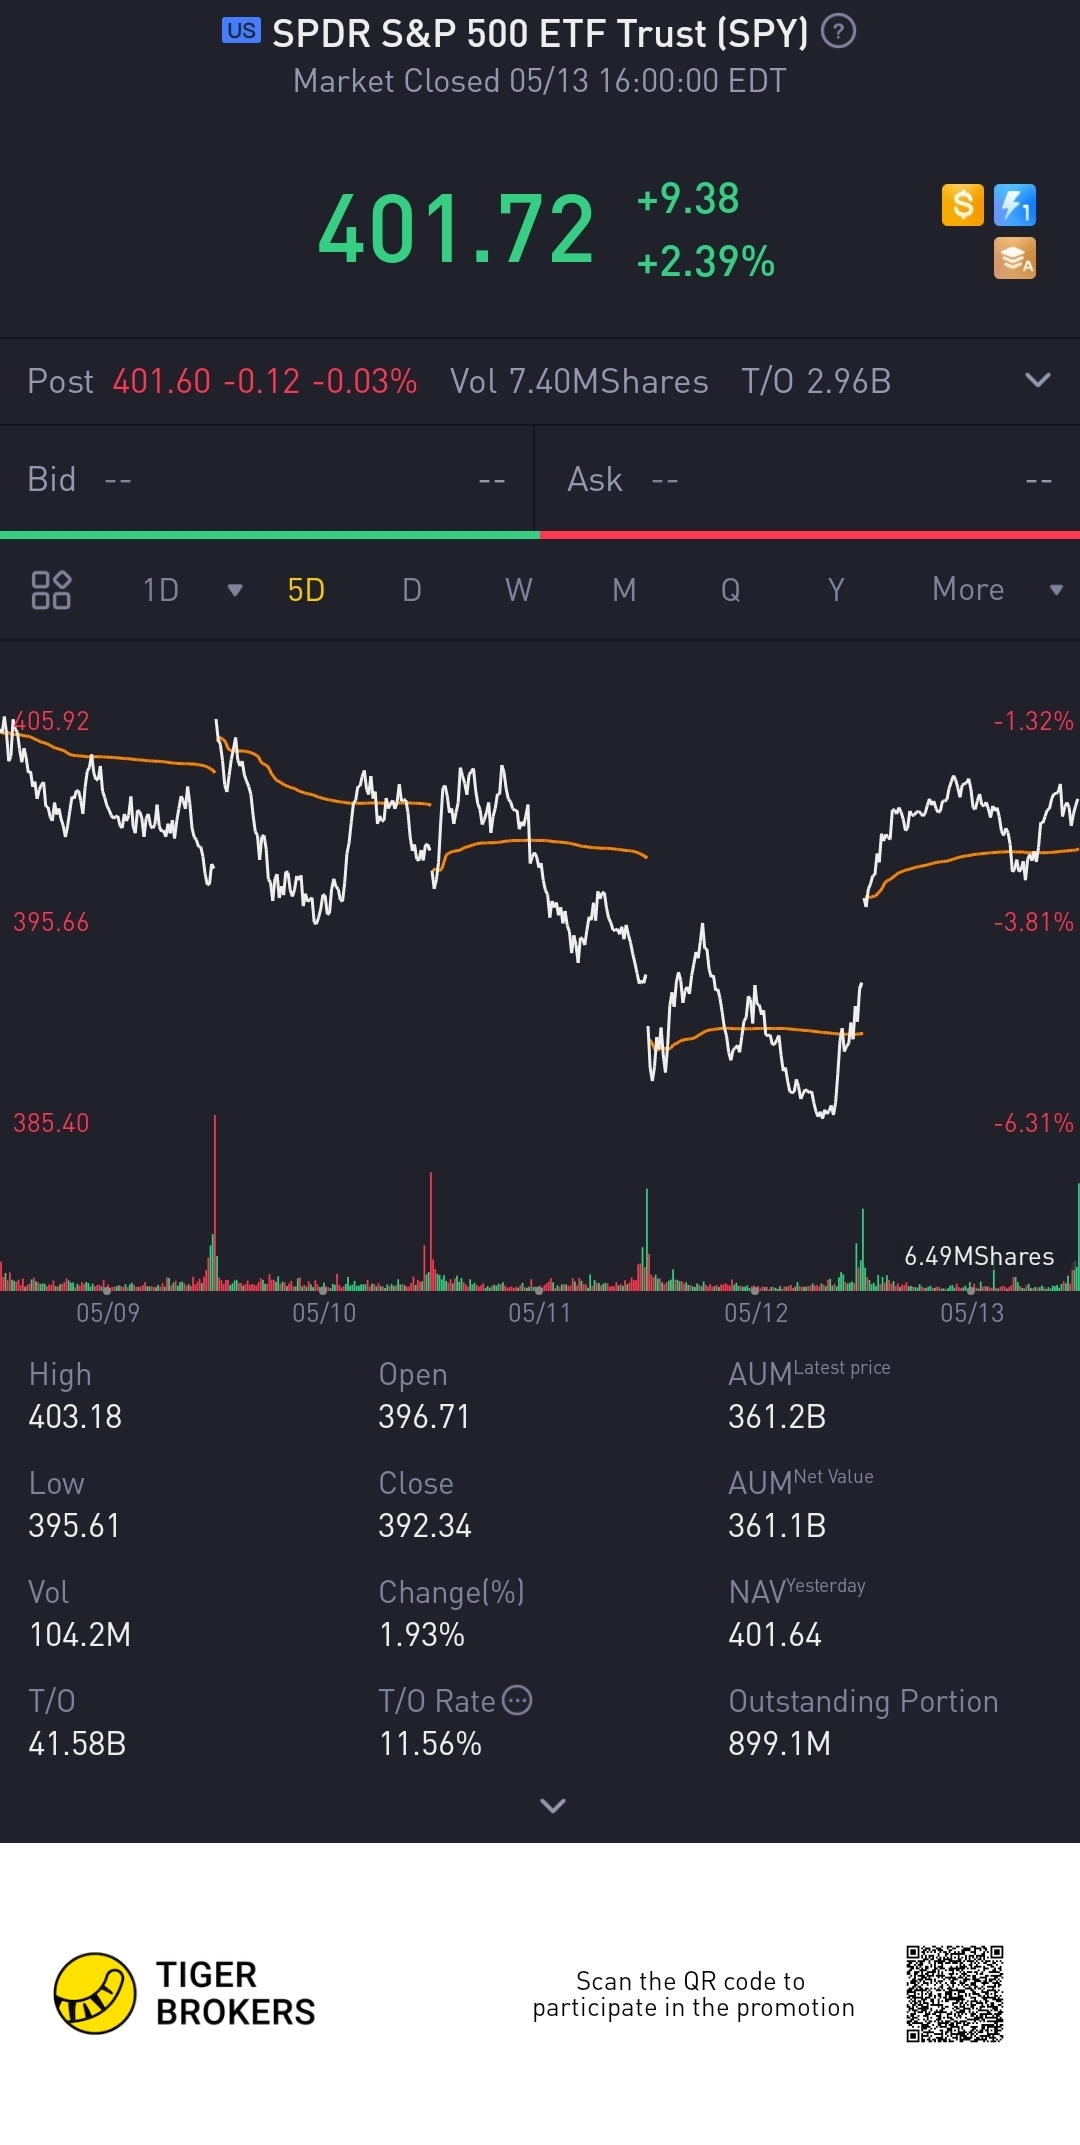Select the monthly M chart tab
This screenshot has height=2145, width=1080.
click(624, 590)
